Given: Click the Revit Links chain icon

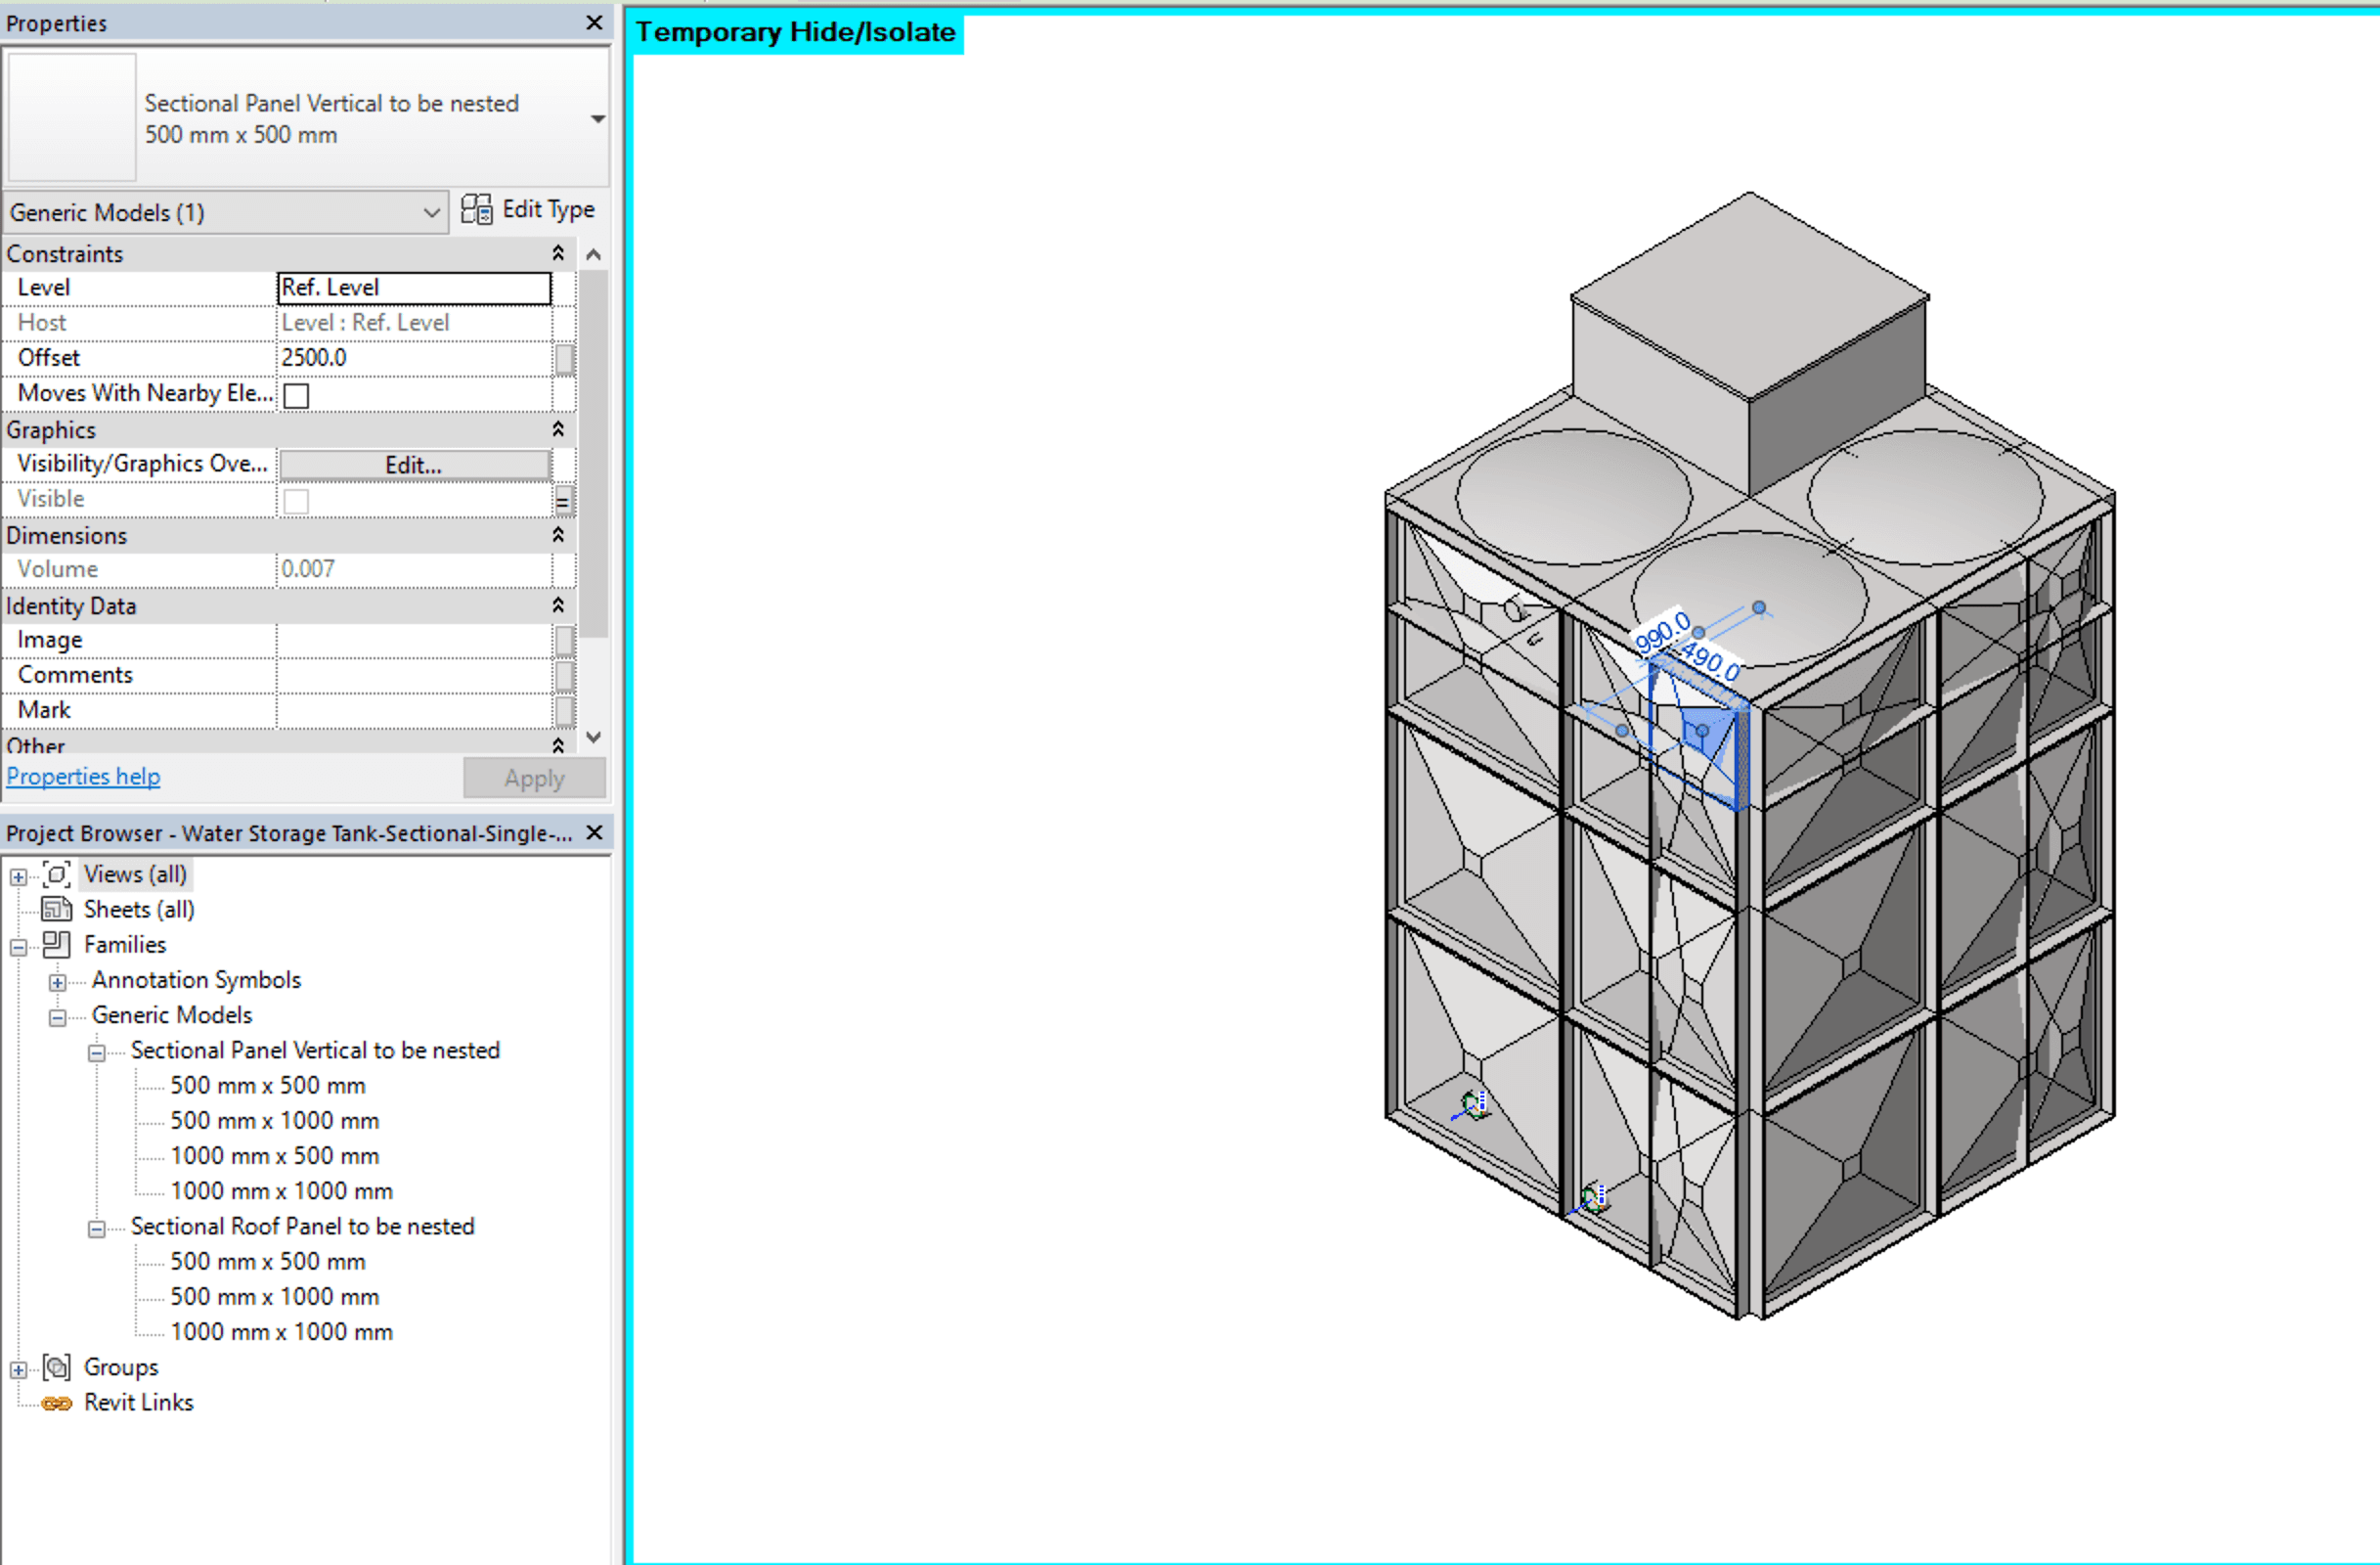Looking at the screenshot, I should click(x=57, y=1403).
